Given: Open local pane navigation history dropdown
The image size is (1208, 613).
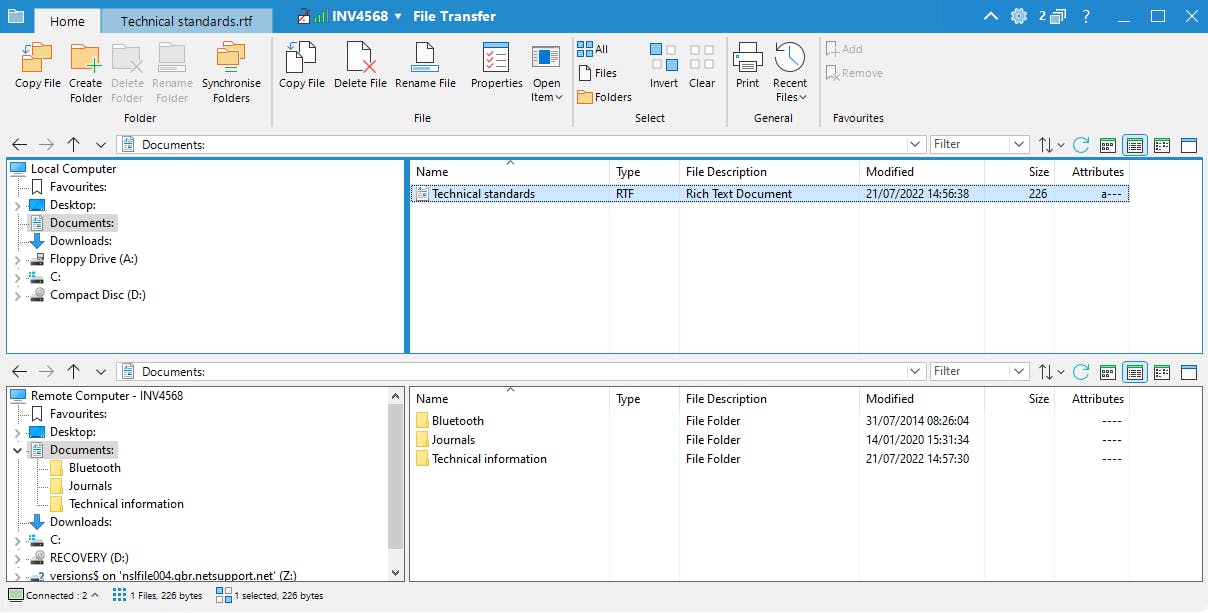Looking at the screenshot, I should [101, 145].
